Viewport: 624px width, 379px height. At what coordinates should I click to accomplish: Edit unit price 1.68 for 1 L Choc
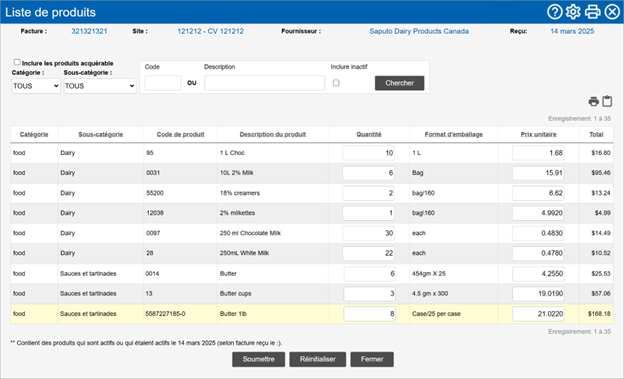point(538,153)
